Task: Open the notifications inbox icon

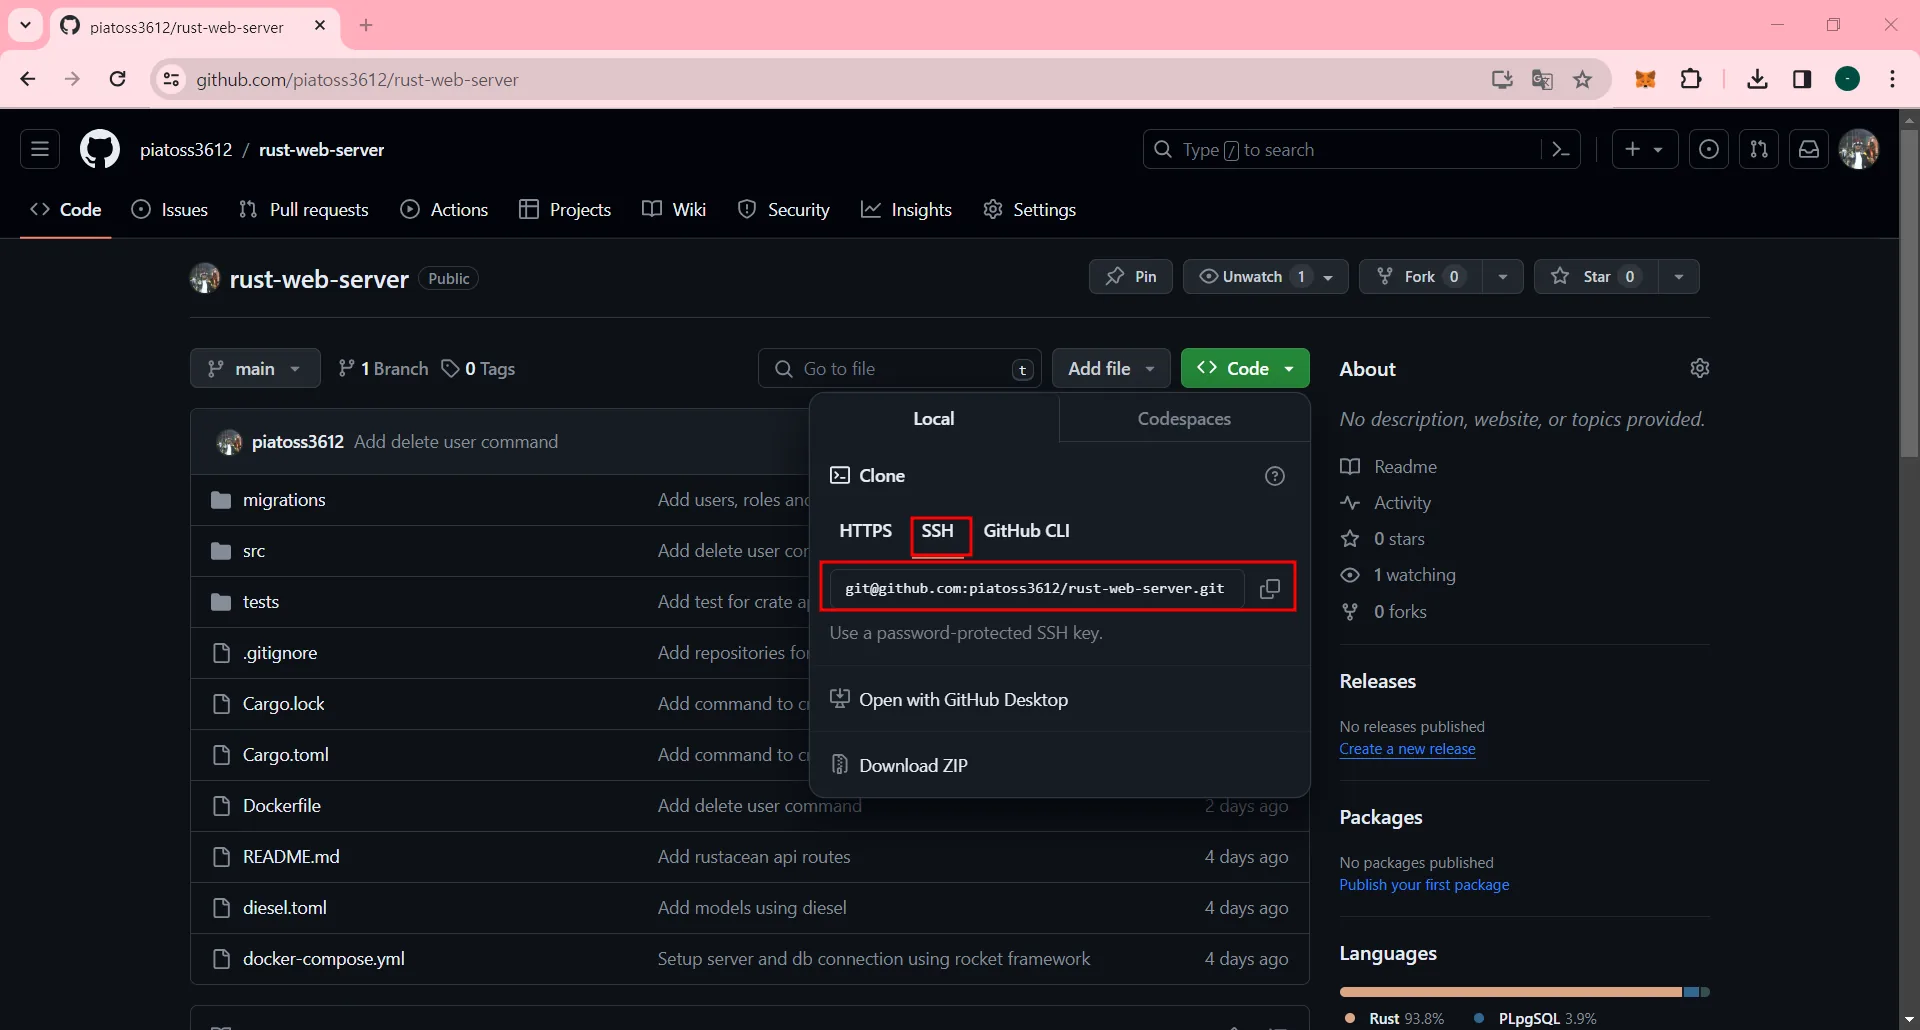Action: [1809, 150]
